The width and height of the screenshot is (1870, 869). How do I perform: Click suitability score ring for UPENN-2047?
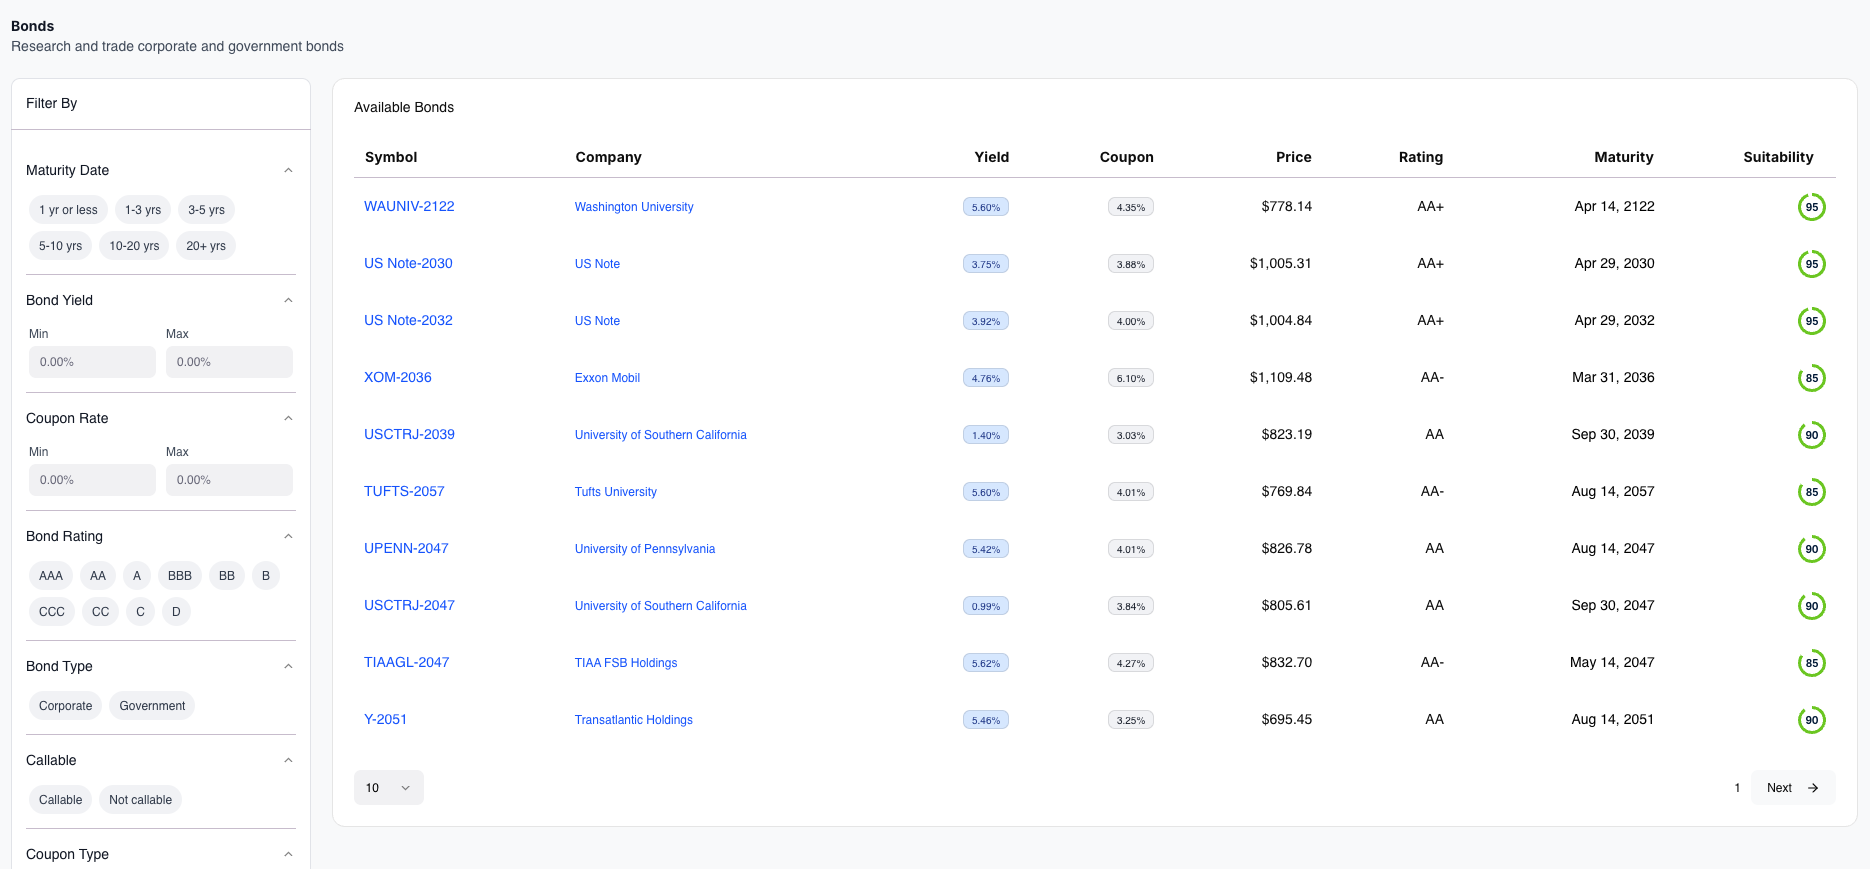(x=1811, y=549)
